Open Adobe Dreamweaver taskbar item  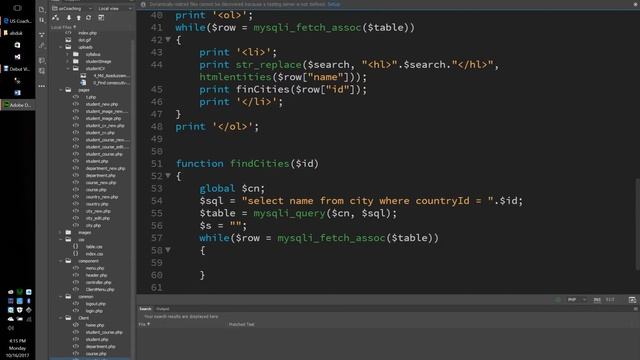18,105
